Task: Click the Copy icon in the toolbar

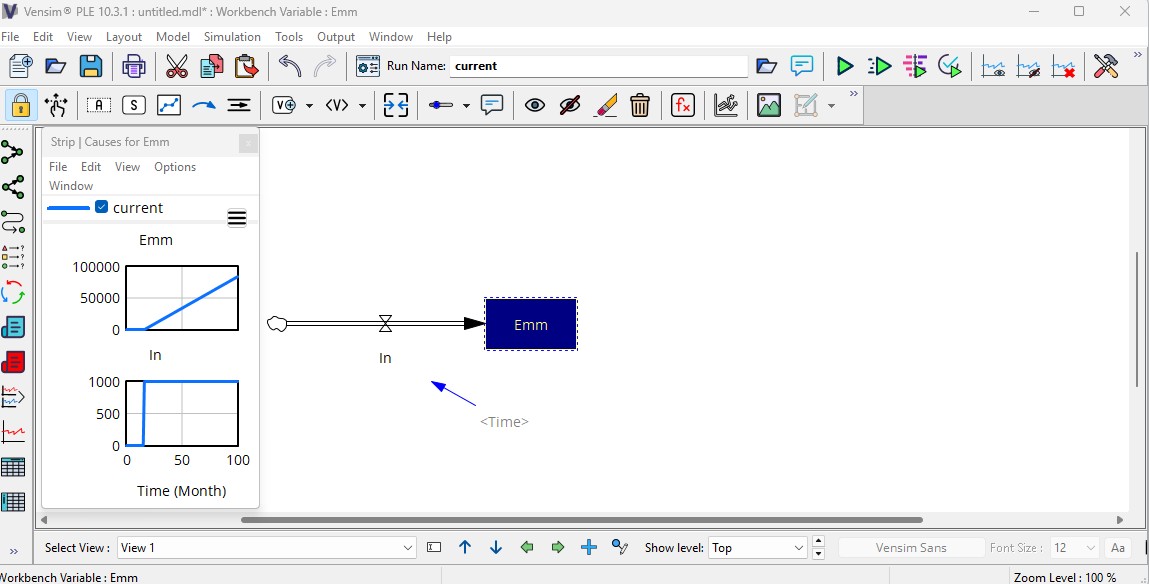Action: click(x=212, y=66)
